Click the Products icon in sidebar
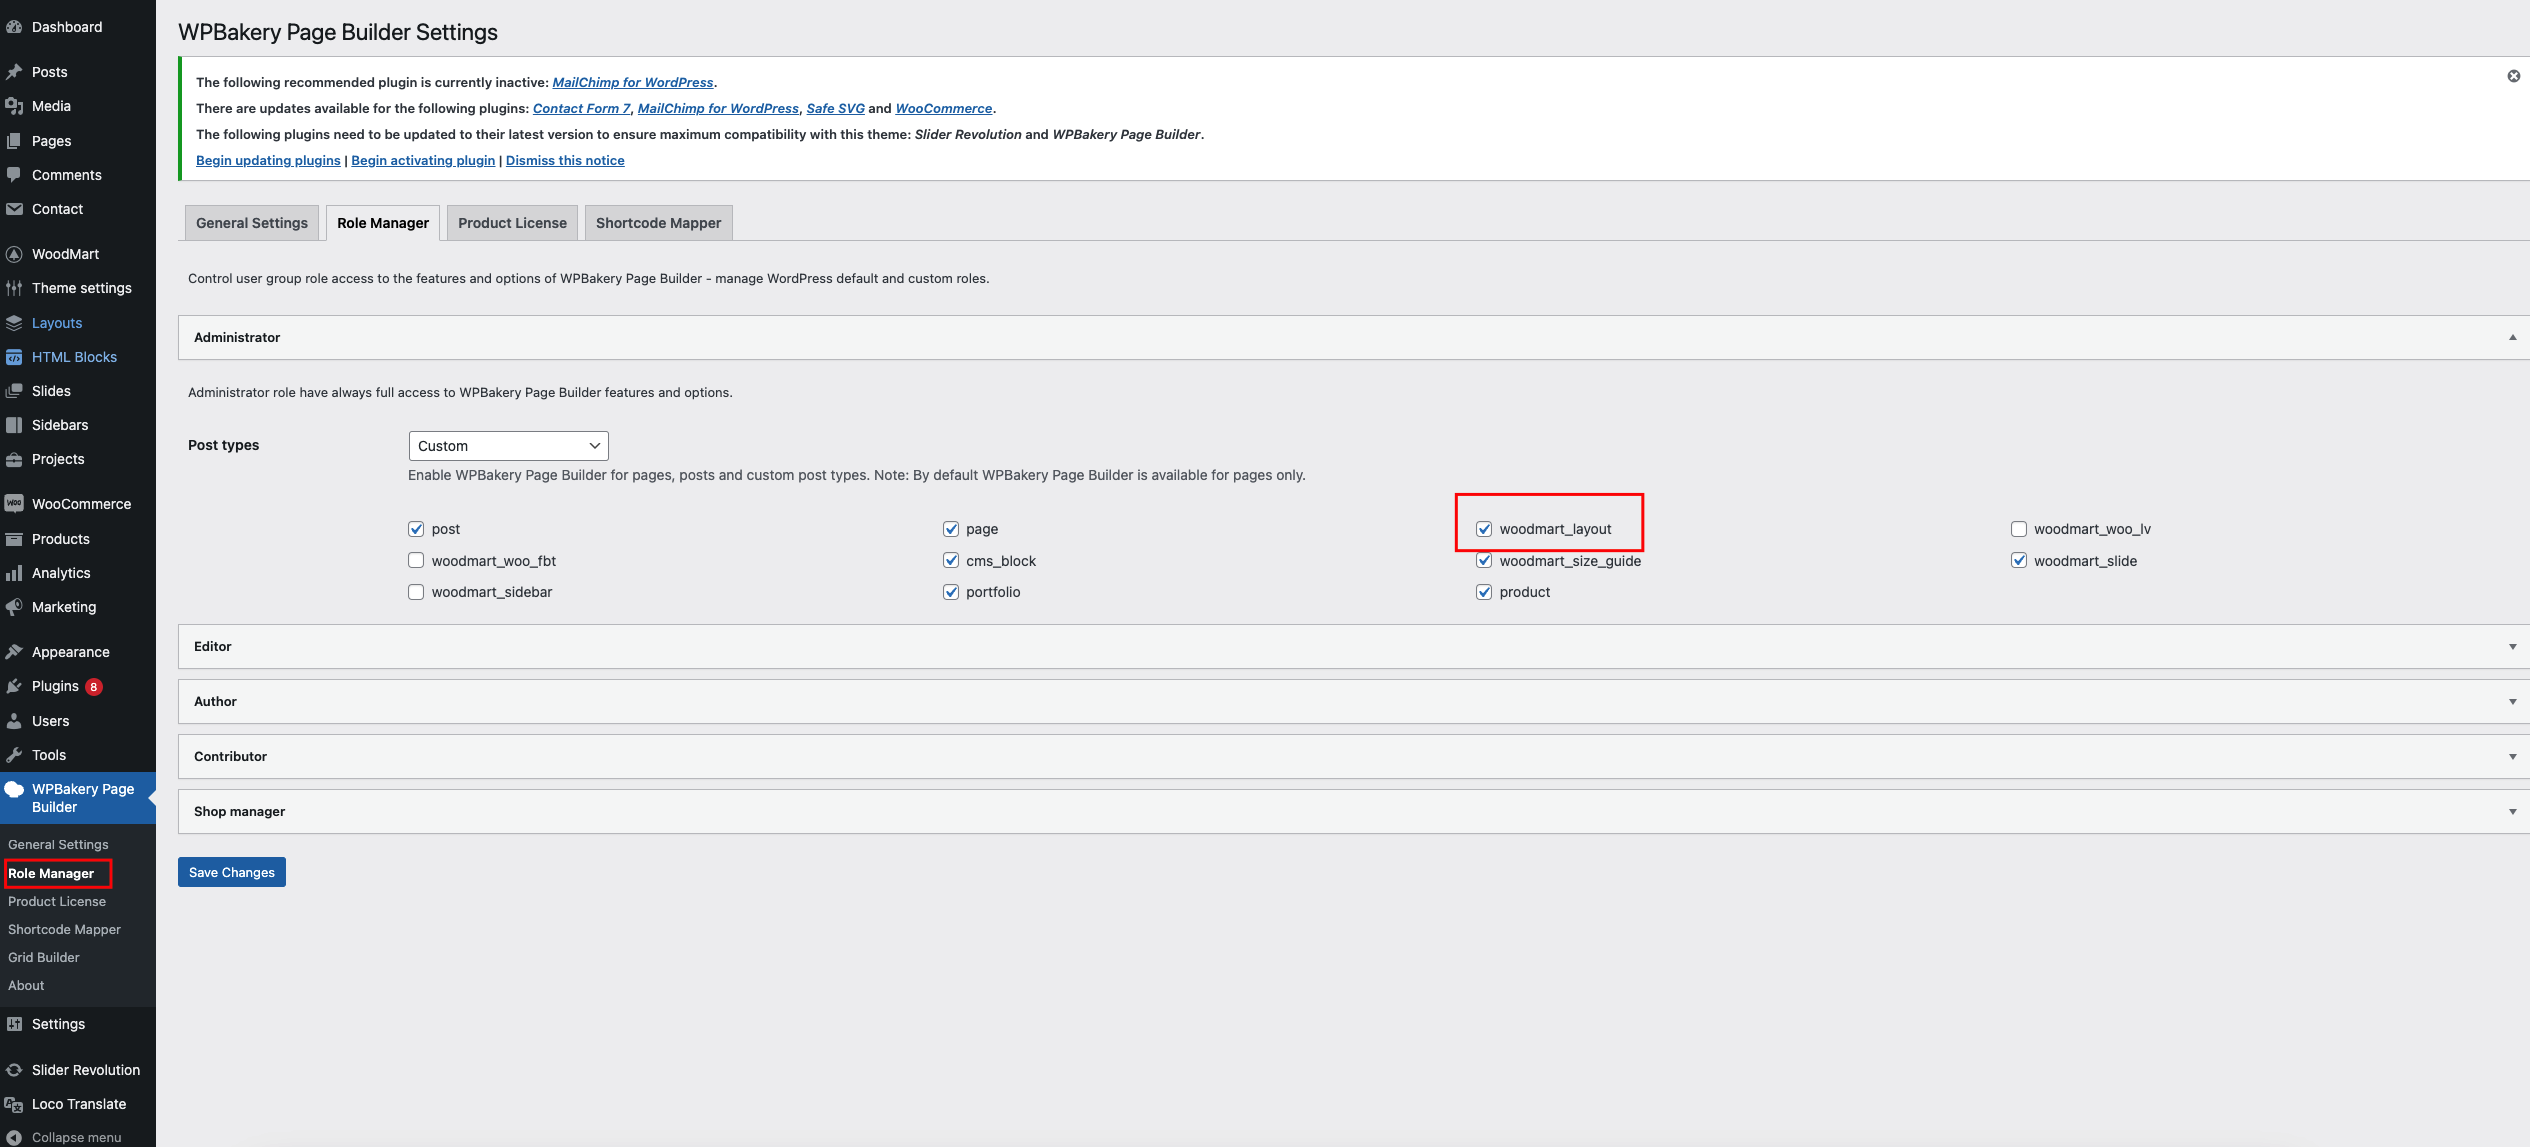This screenshot has width=2530, height=1147. coord(14,539)
